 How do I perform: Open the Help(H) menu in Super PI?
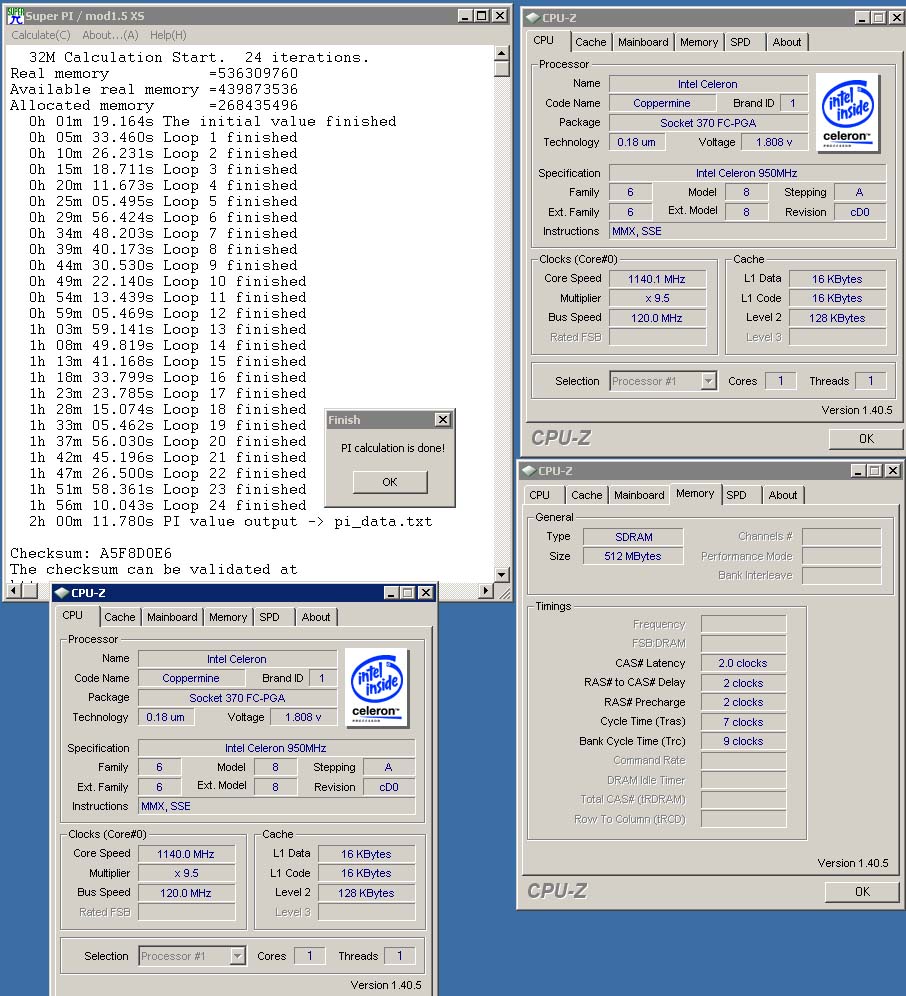[168, 35]
